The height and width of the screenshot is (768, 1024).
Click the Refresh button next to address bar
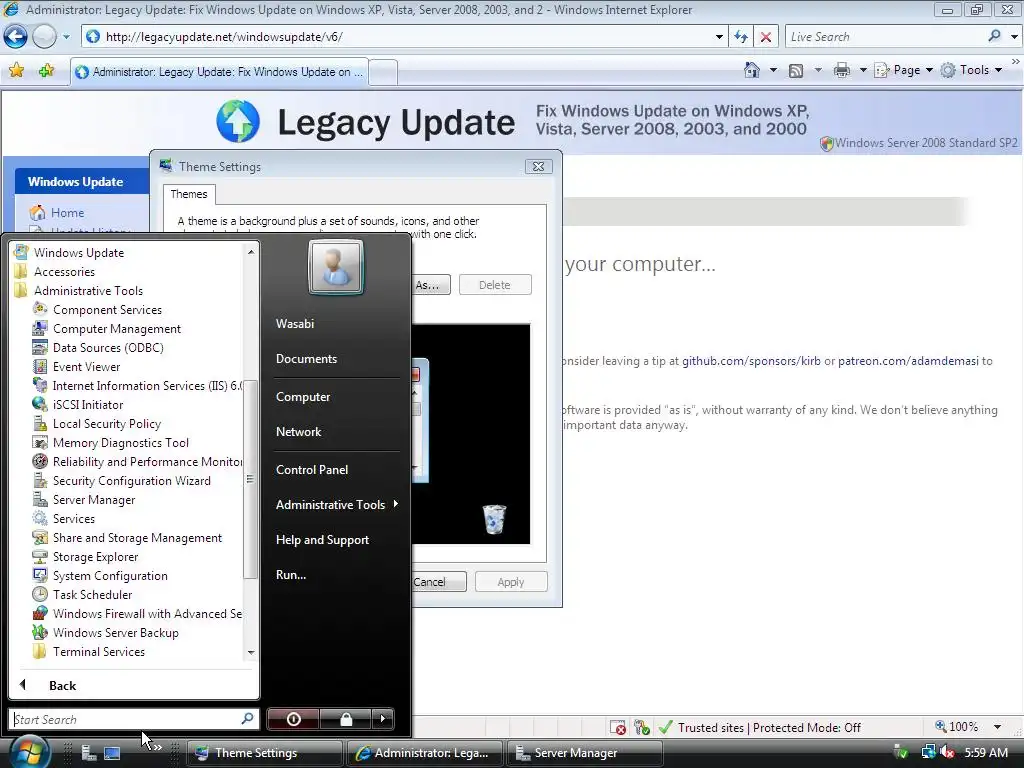741,37
